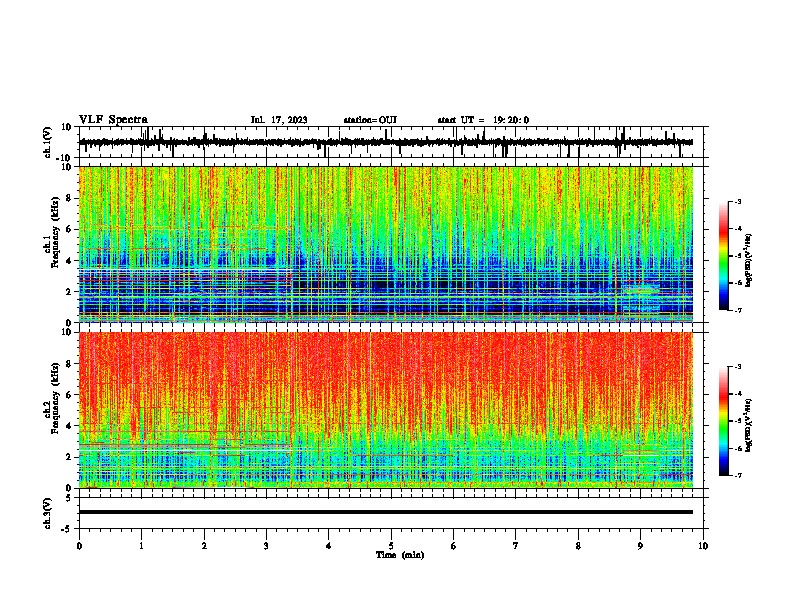Click the -3 label on ch.2 colorbar

[738, 367]
